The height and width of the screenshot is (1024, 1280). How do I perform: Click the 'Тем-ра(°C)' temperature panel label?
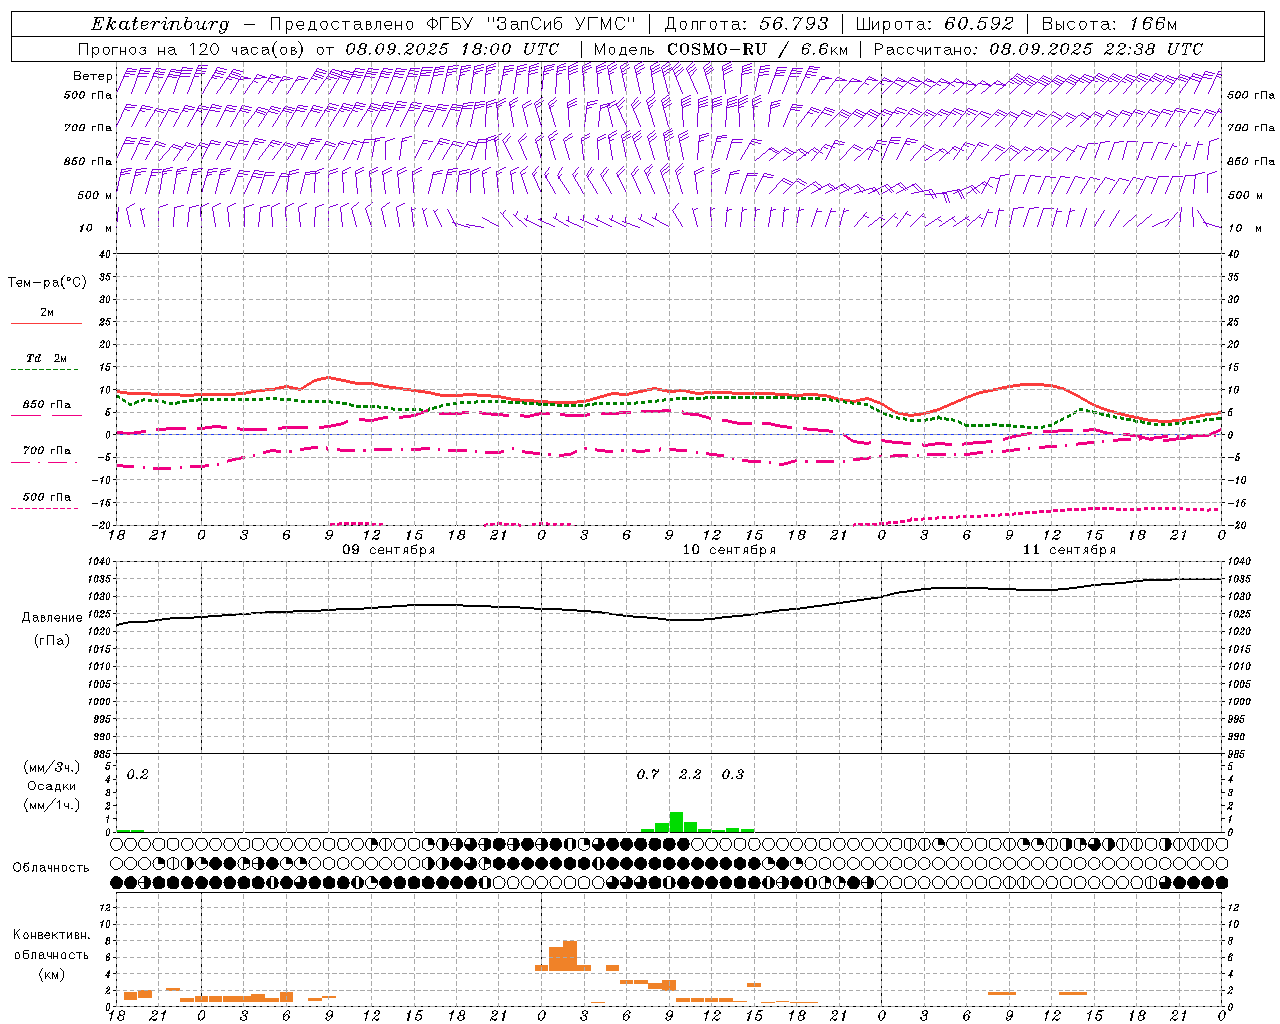point(47,283)
